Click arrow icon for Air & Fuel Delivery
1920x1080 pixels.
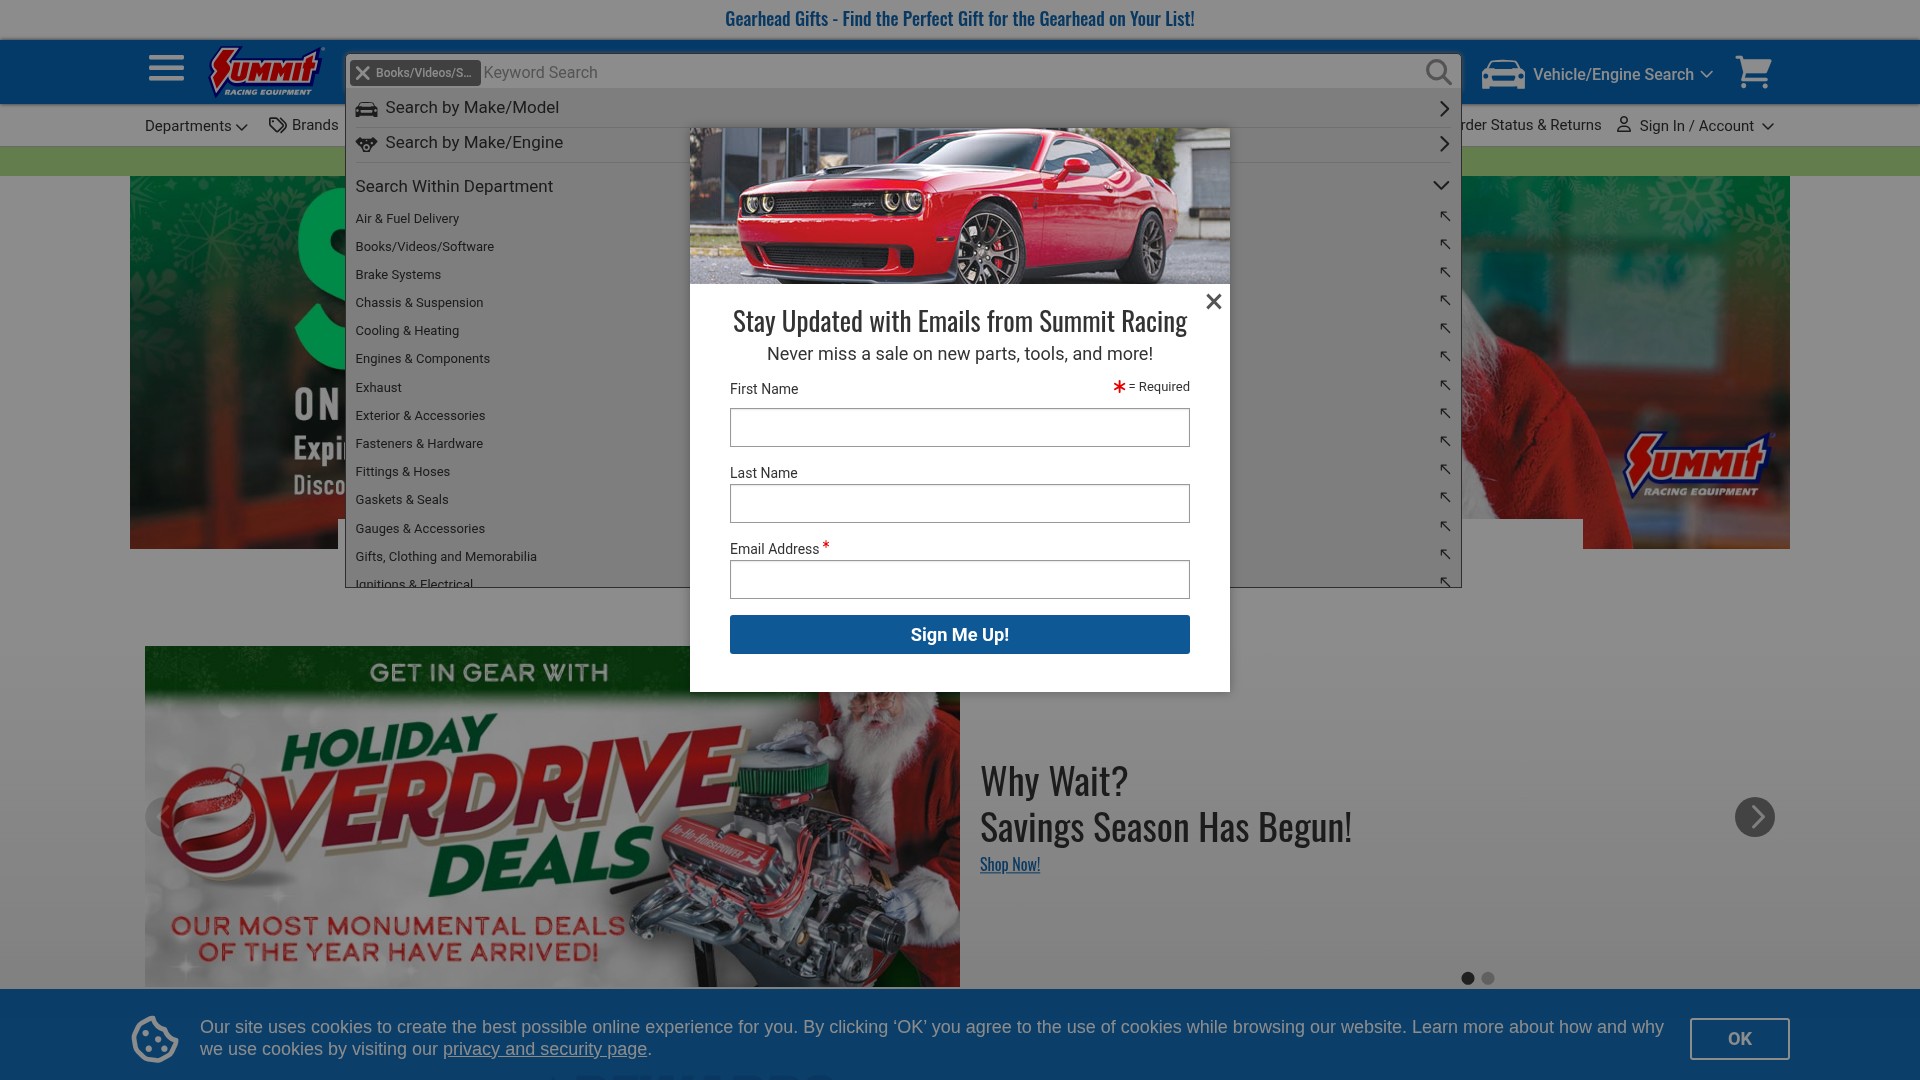coord(1445,216)
